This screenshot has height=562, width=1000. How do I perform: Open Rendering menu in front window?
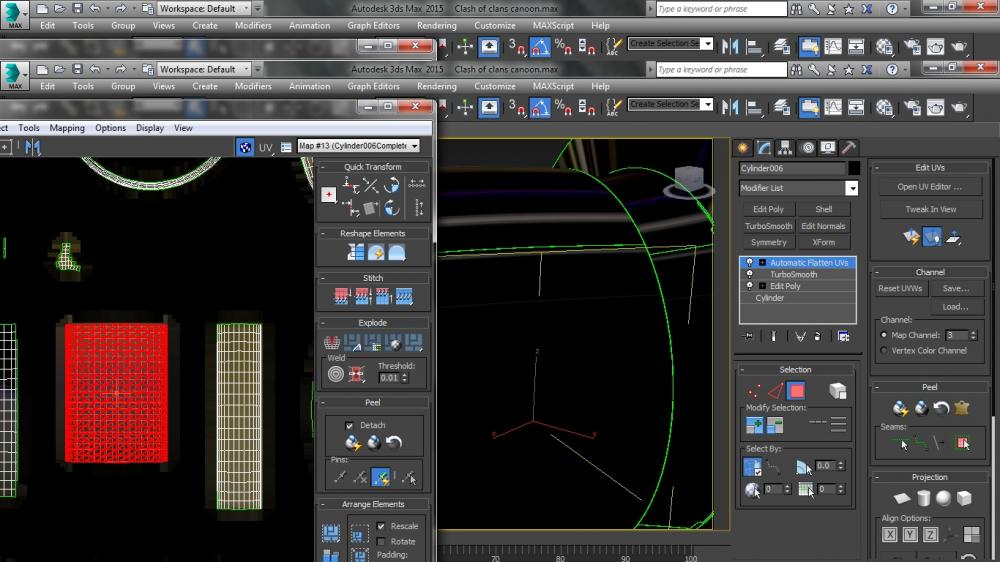tap(437, 86)
